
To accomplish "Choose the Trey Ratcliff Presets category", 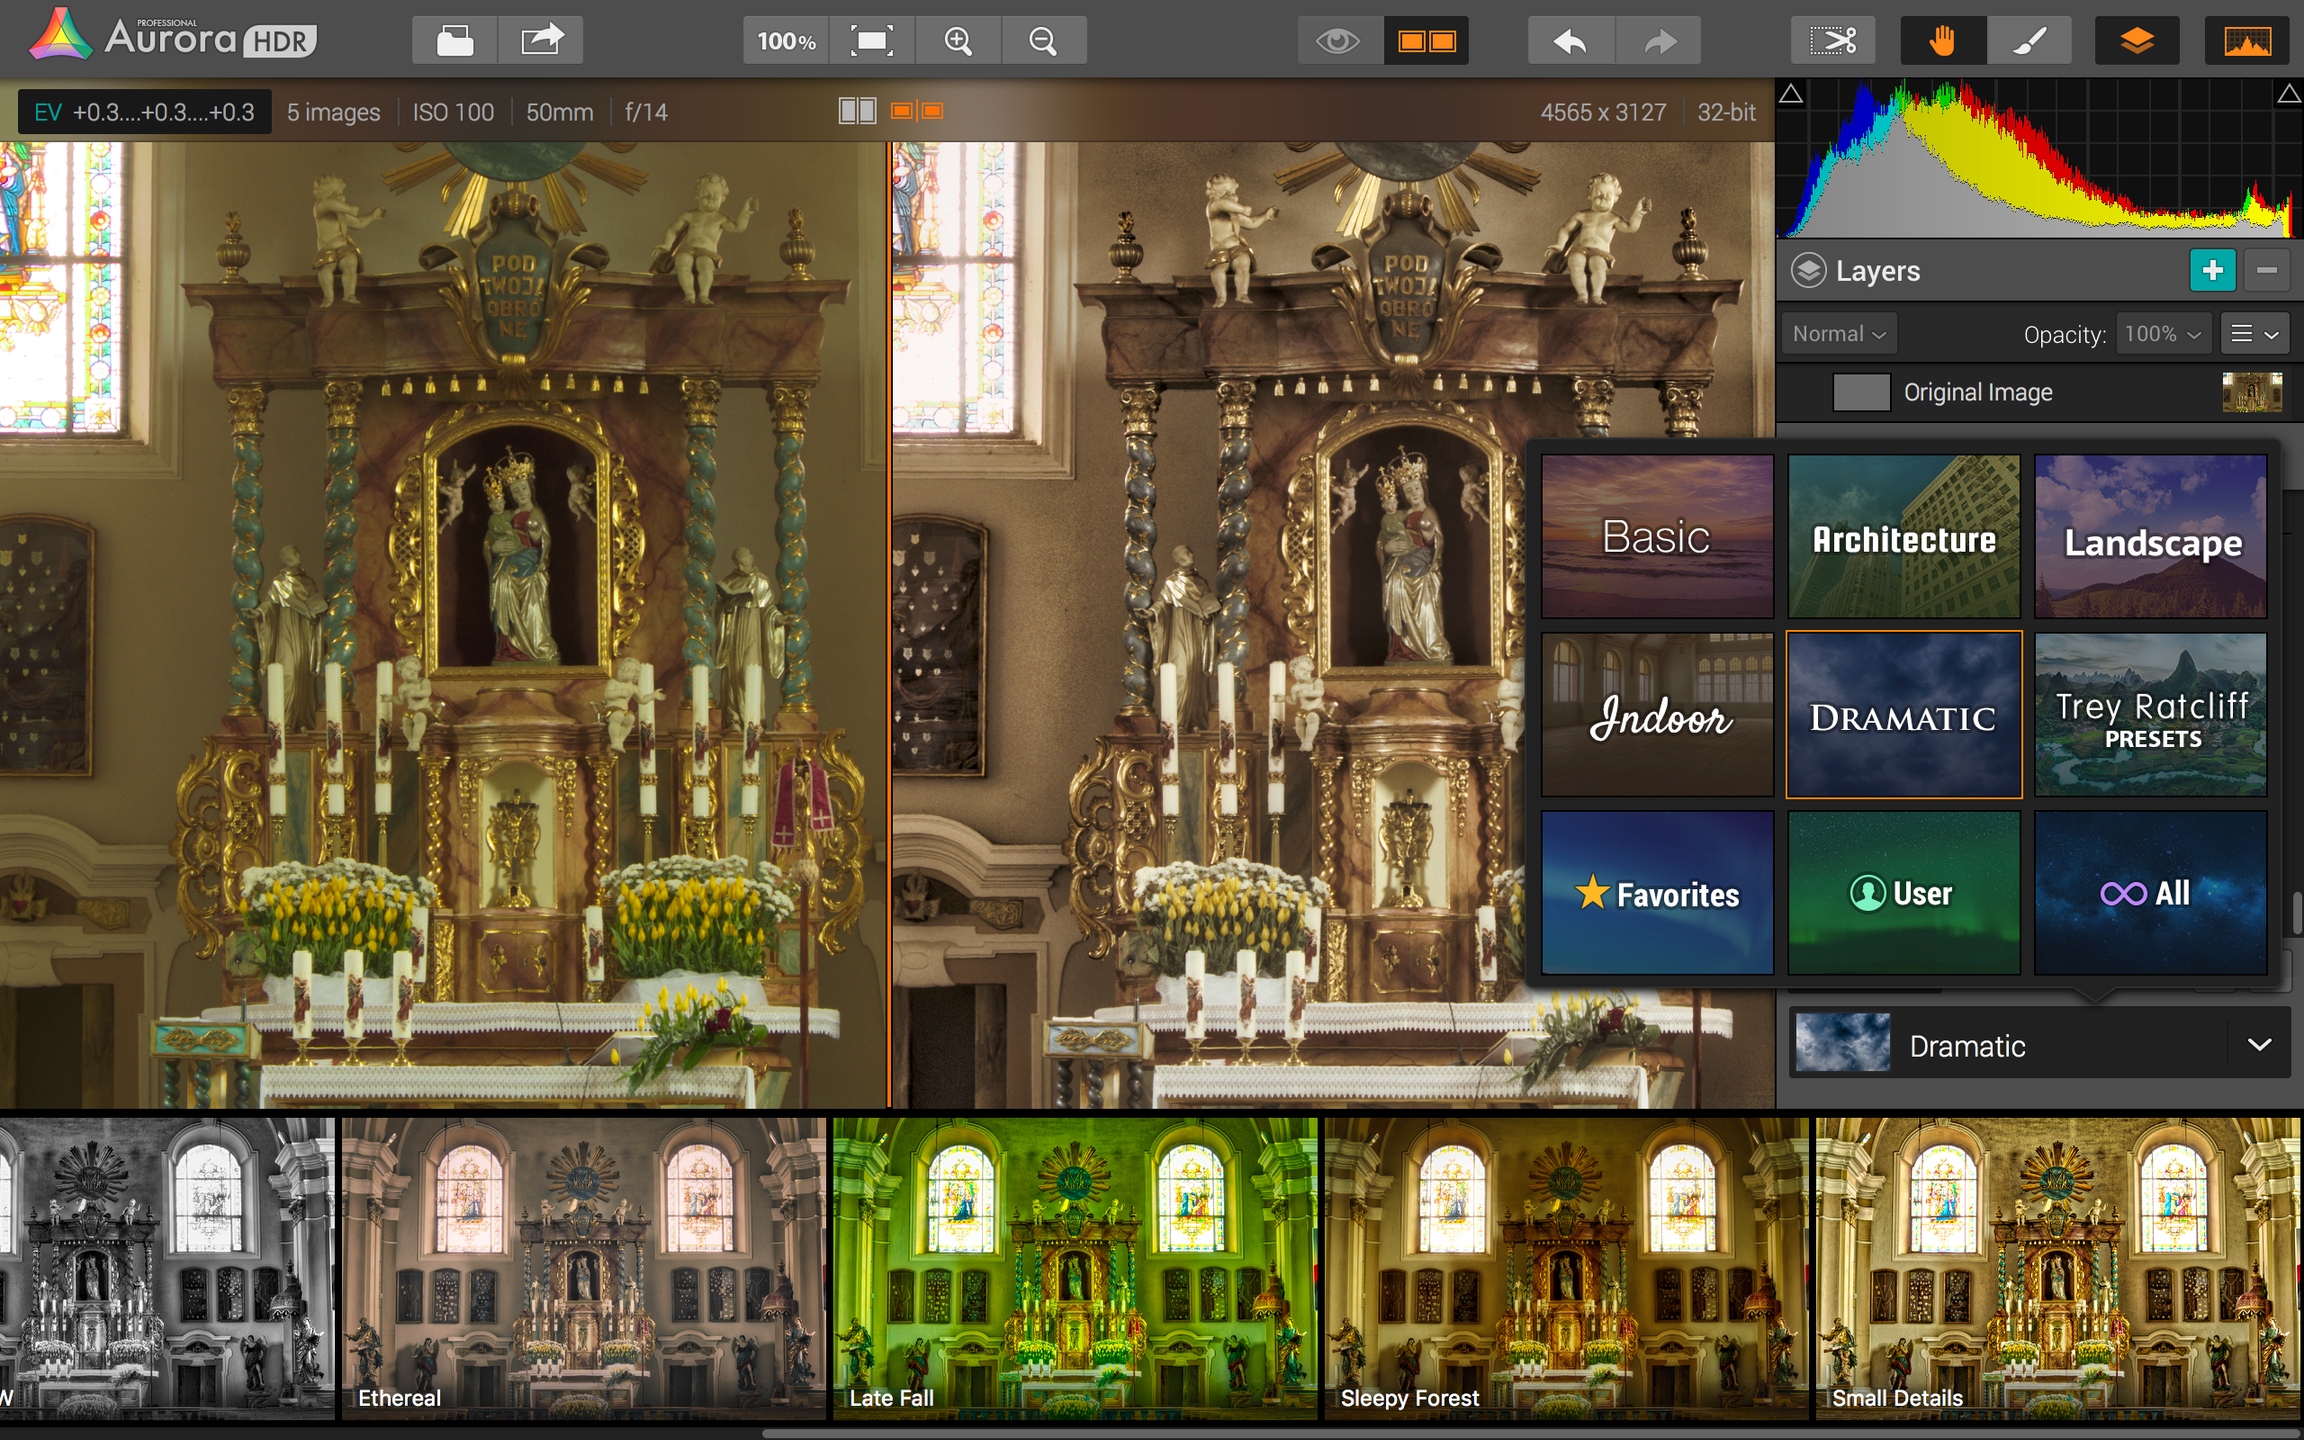I will [2151, 715].
